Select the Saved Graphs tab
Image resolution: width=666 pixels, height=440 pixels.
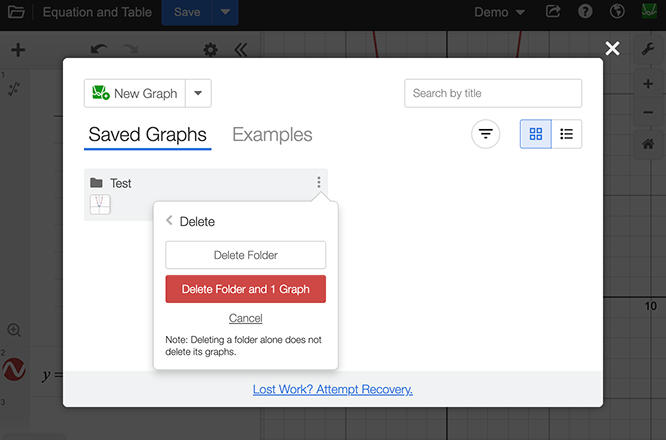click(x=147, y=135)
